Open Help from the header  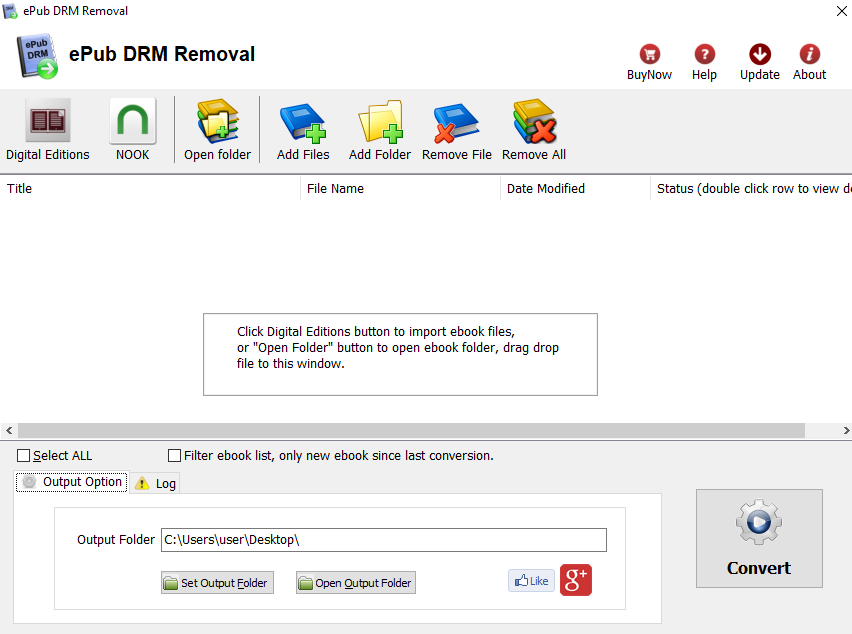(x=704, y=62)
